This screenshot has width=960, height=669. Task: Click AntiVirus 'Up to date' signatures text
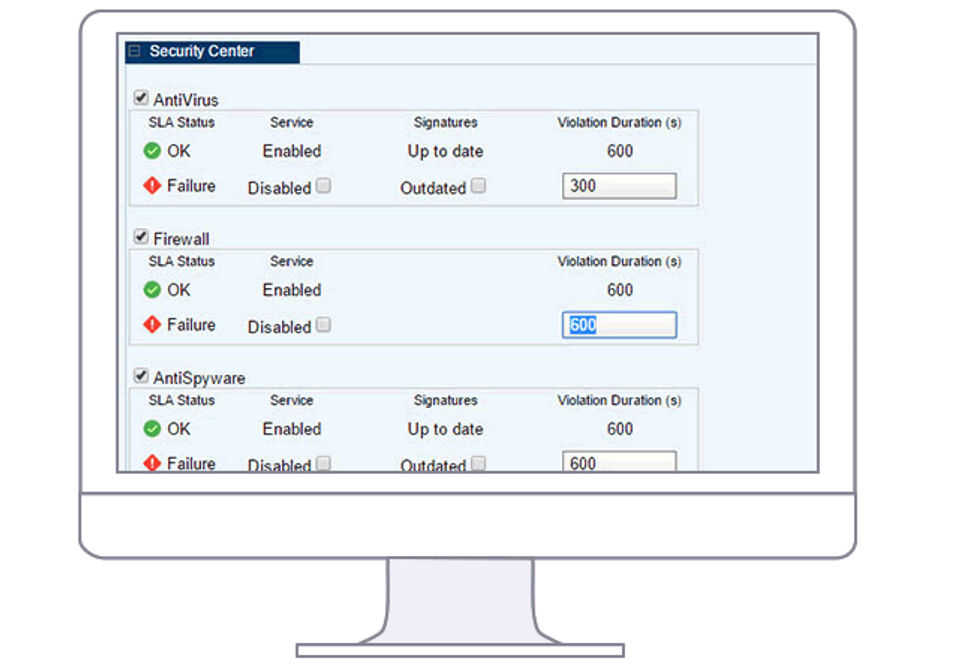(445, 151)
